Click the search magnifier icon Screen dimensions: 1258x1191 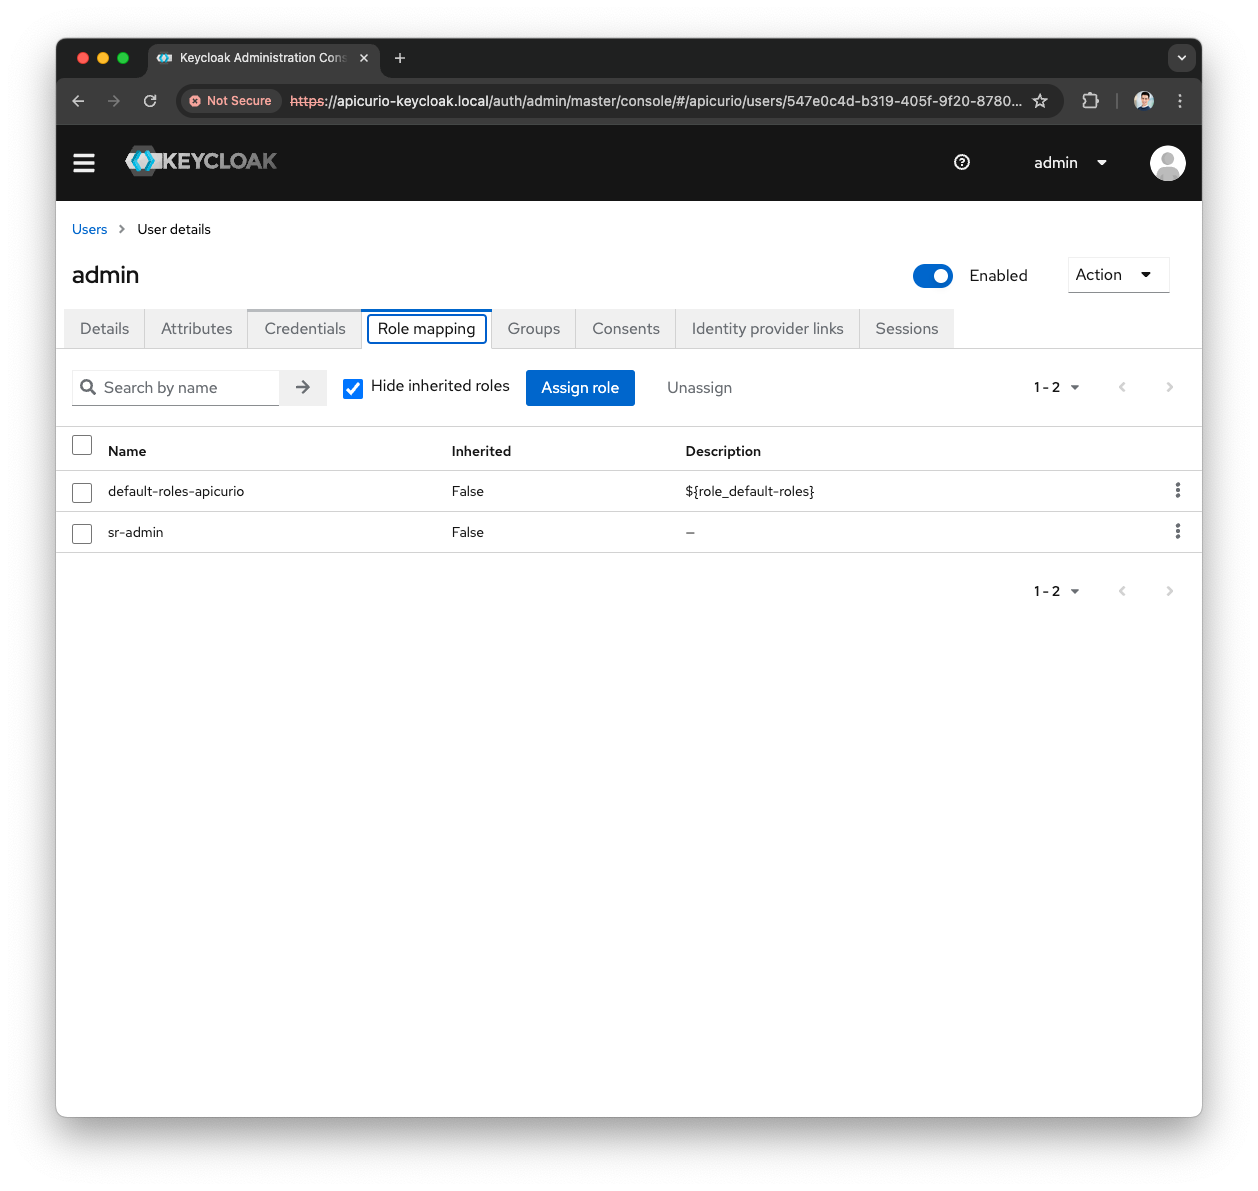tap(89, 387)
